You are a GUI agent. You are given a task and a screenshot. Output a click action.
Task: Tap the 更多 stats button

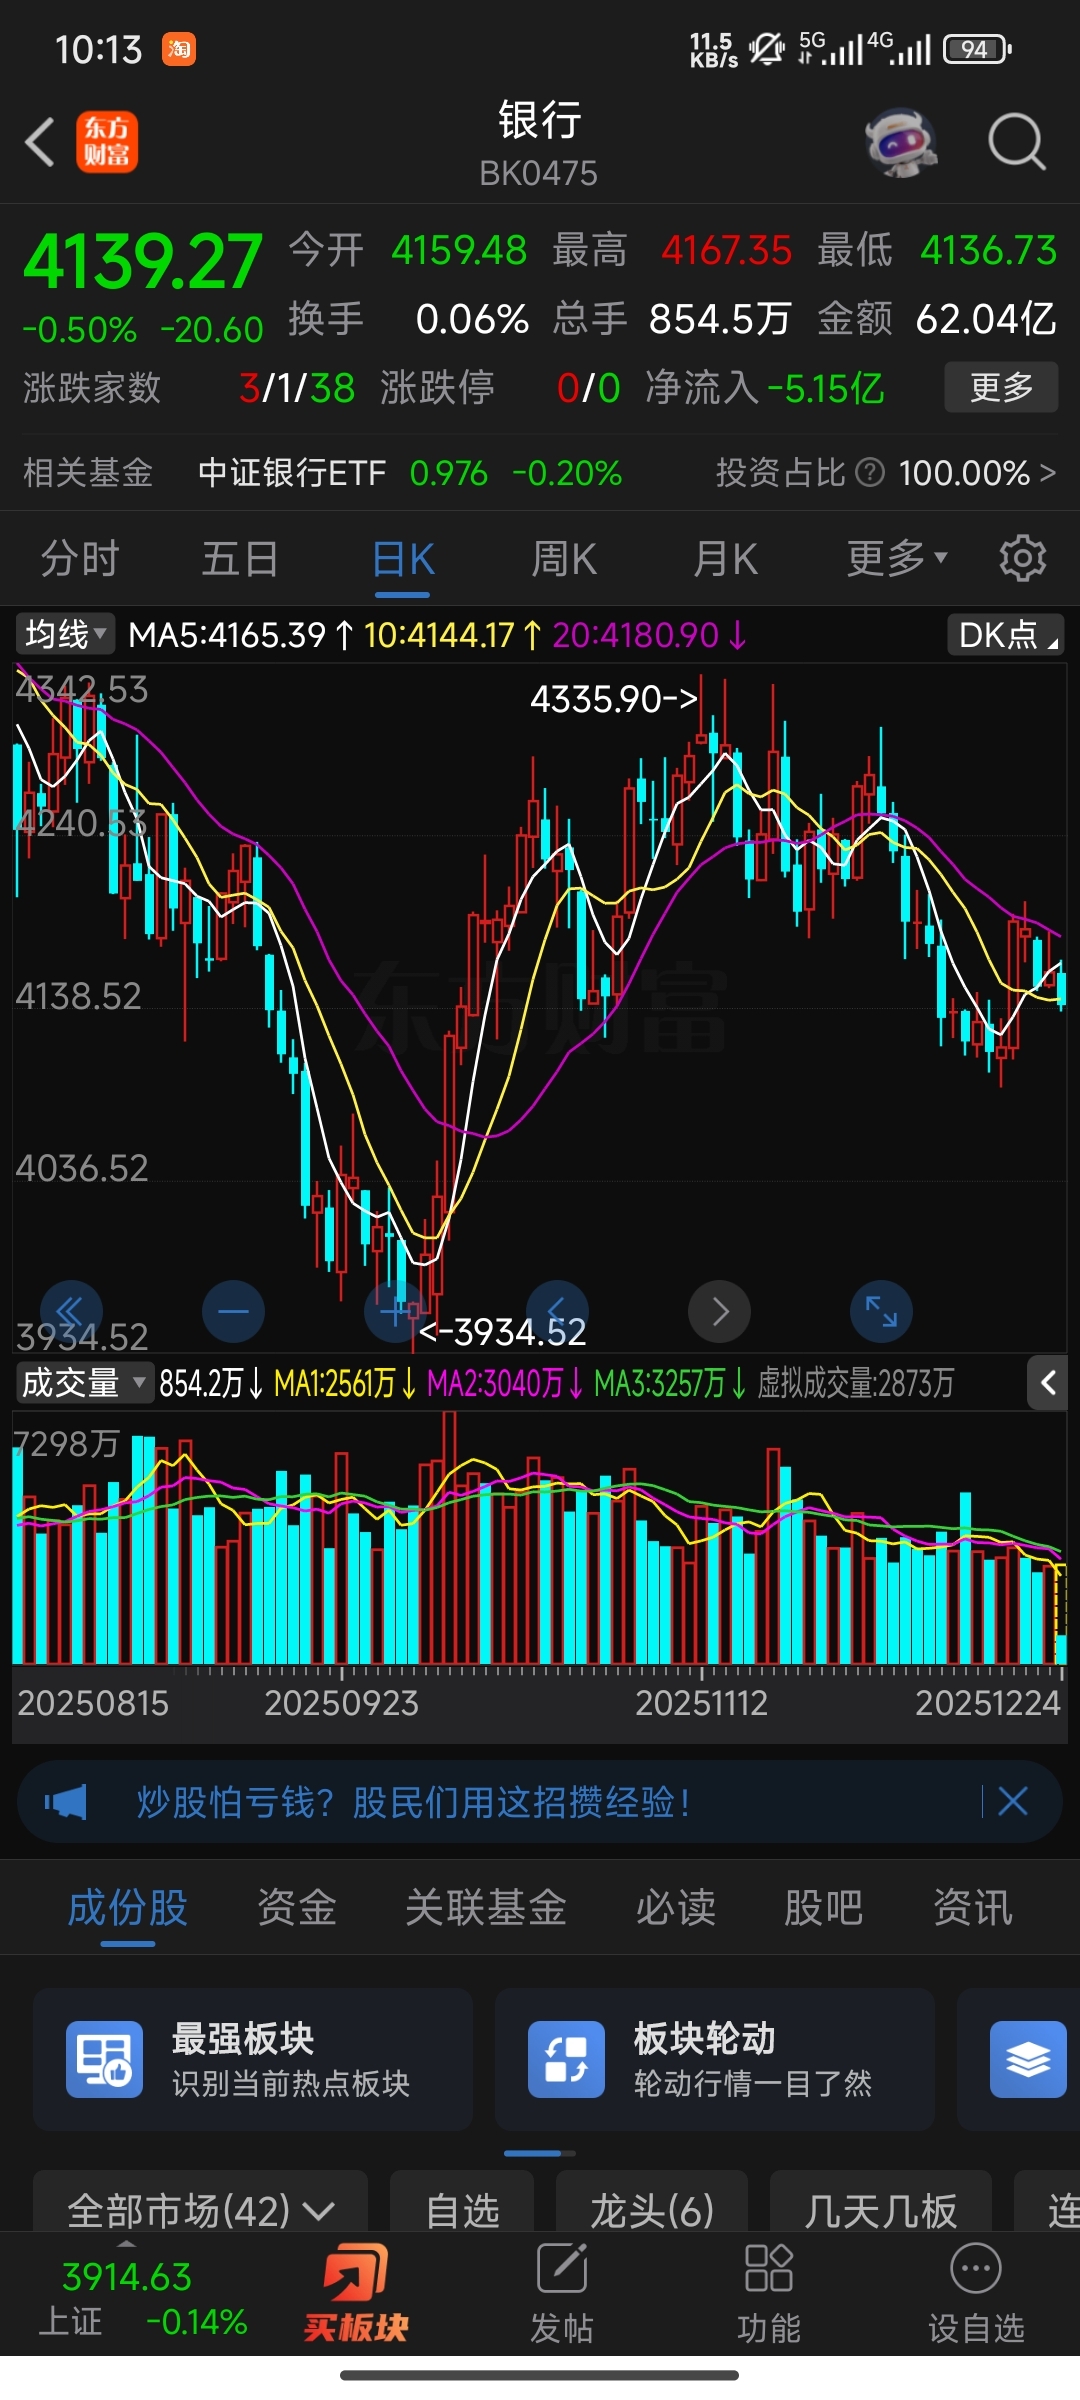click(x=1001, y=387)
